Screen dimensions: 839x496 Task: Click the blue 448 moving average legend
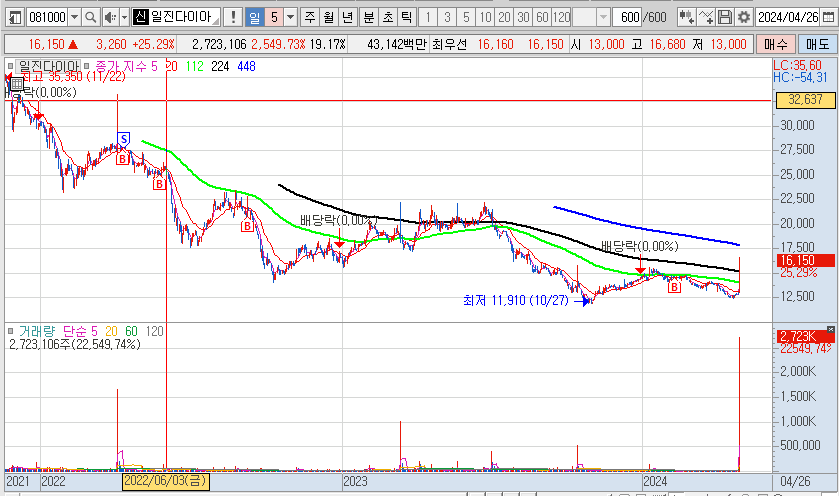tap(246, 66)
